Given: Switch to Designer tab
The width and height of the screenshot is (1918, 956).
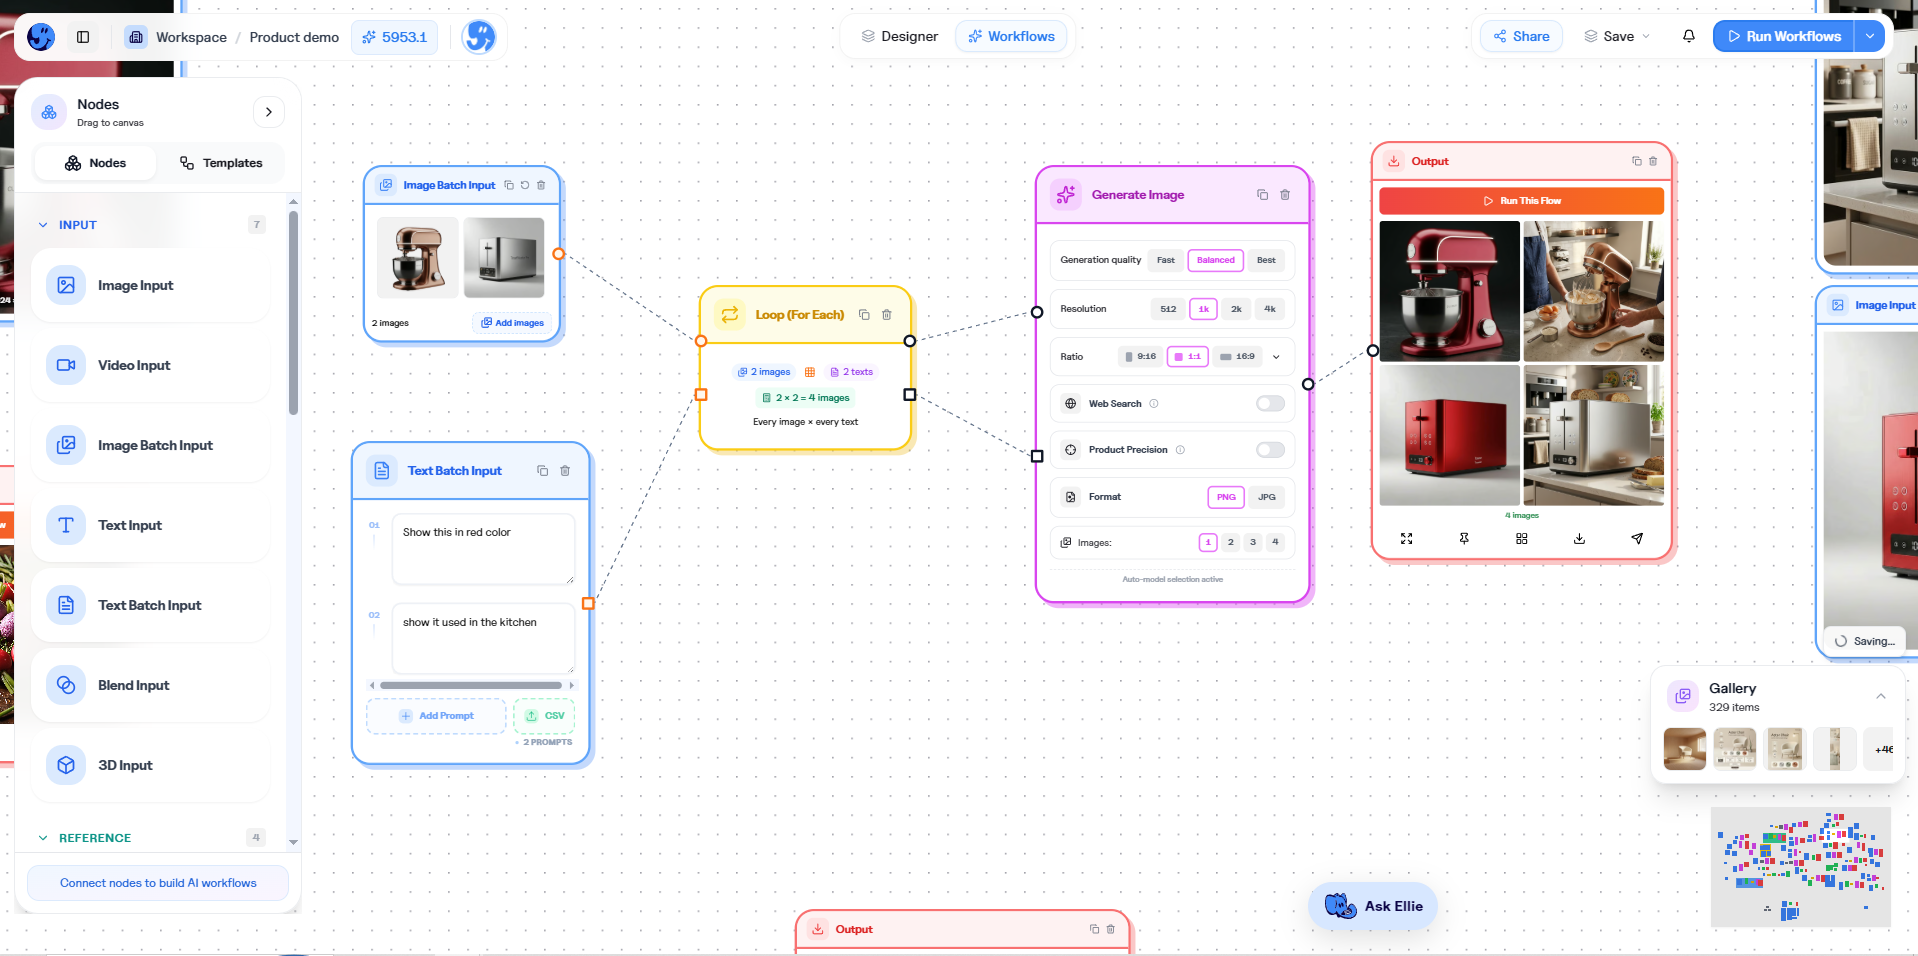Looking at the screenshot, I should [x=900, y=37].
